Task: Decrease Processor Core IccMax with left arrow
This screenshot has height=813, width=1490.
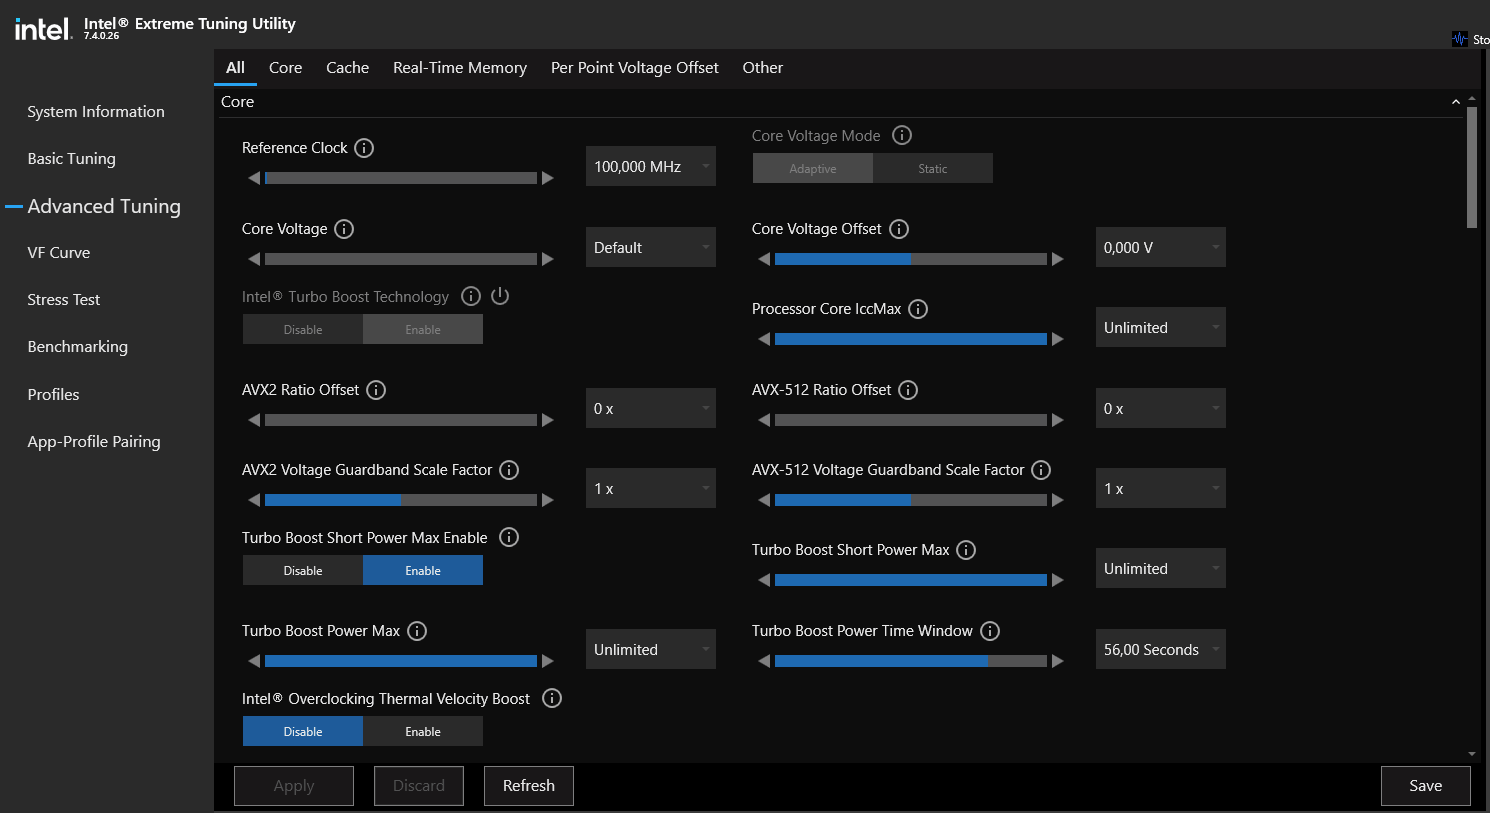Action: point(764,339)
